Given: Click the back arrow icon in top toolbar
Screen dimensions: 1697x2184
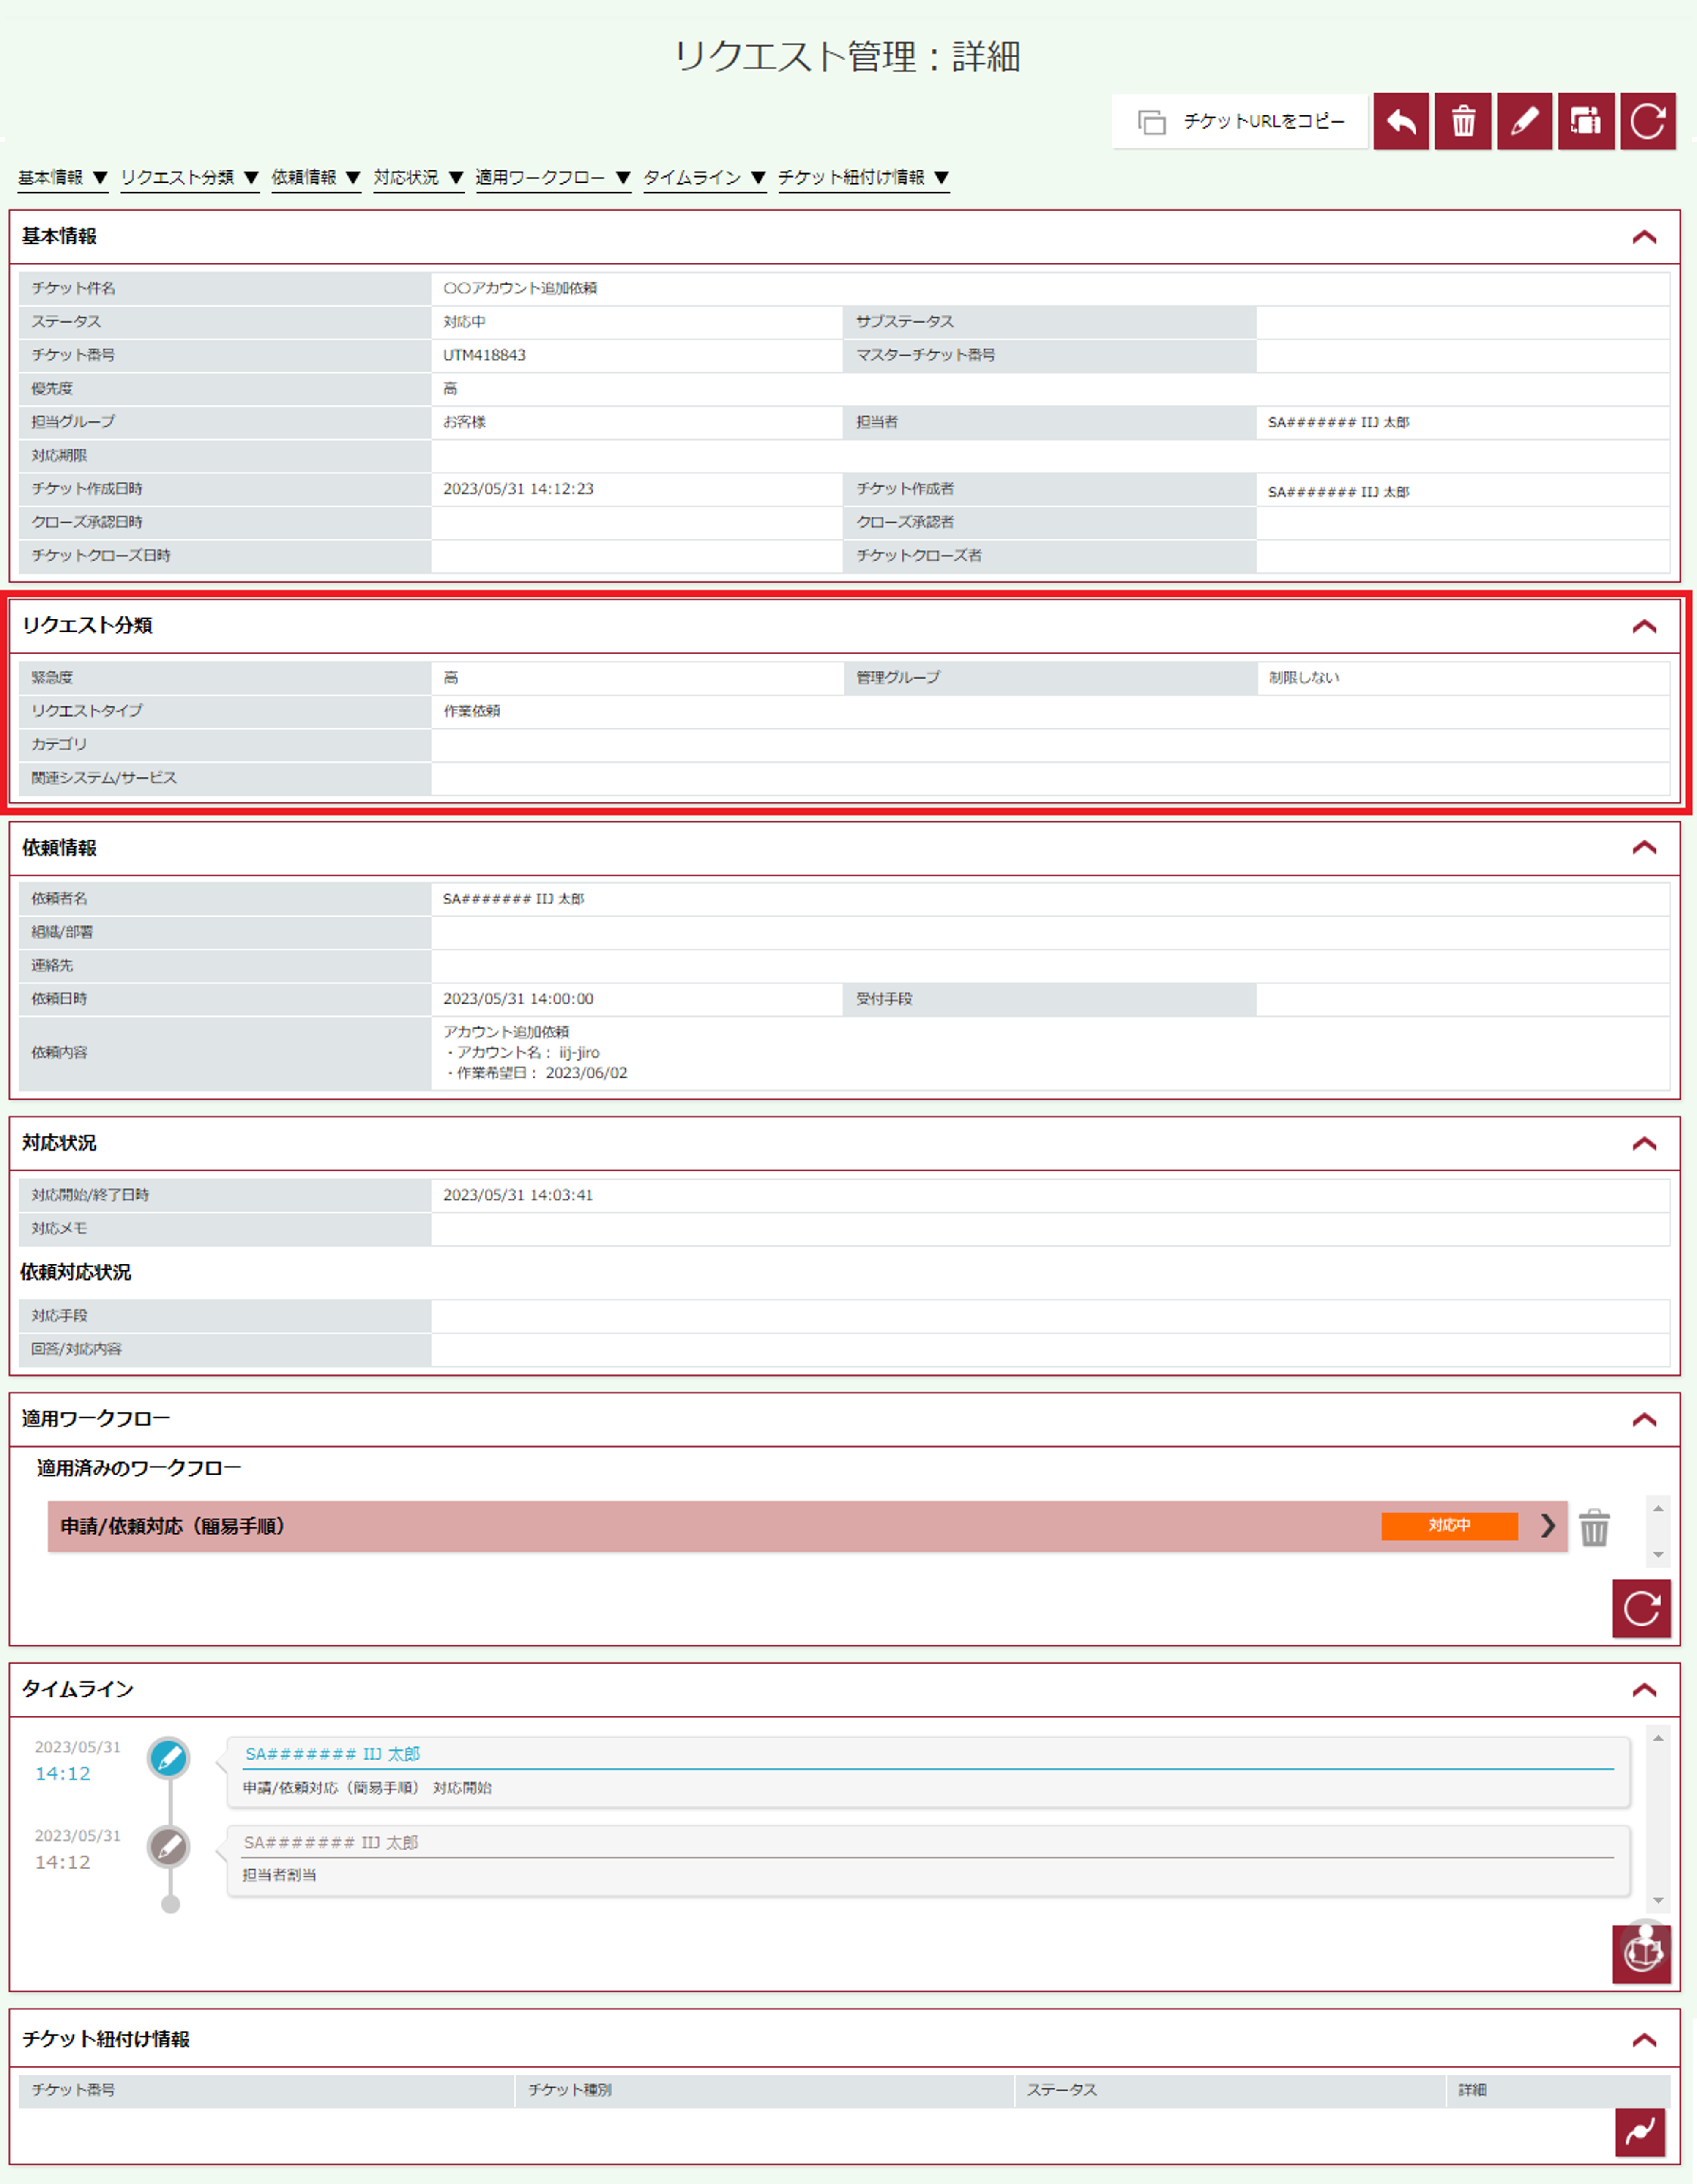Looking at the screenshot, I should (1401, 121).
